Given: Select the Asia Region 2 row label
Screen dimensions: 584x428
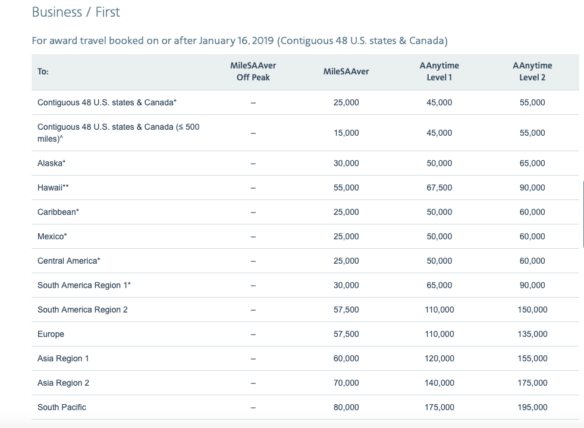Looking at the screenshot, I should coord(63,383).
